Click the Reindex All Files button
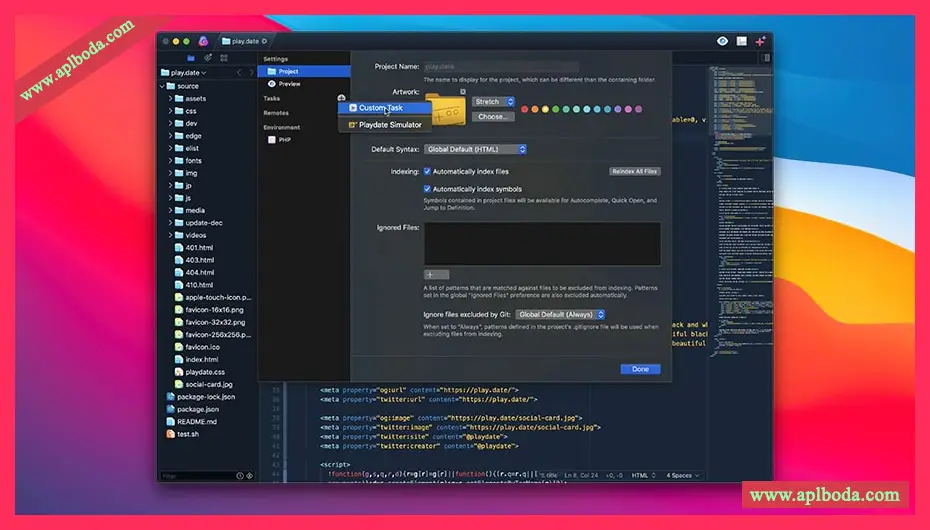 coord(635,172)
